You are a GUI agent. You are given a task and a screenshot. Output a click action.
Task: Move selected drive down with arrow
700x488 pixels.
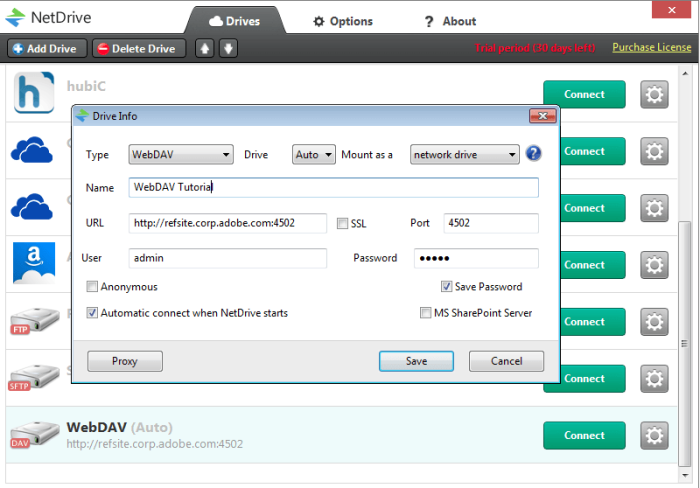[228, 48]
